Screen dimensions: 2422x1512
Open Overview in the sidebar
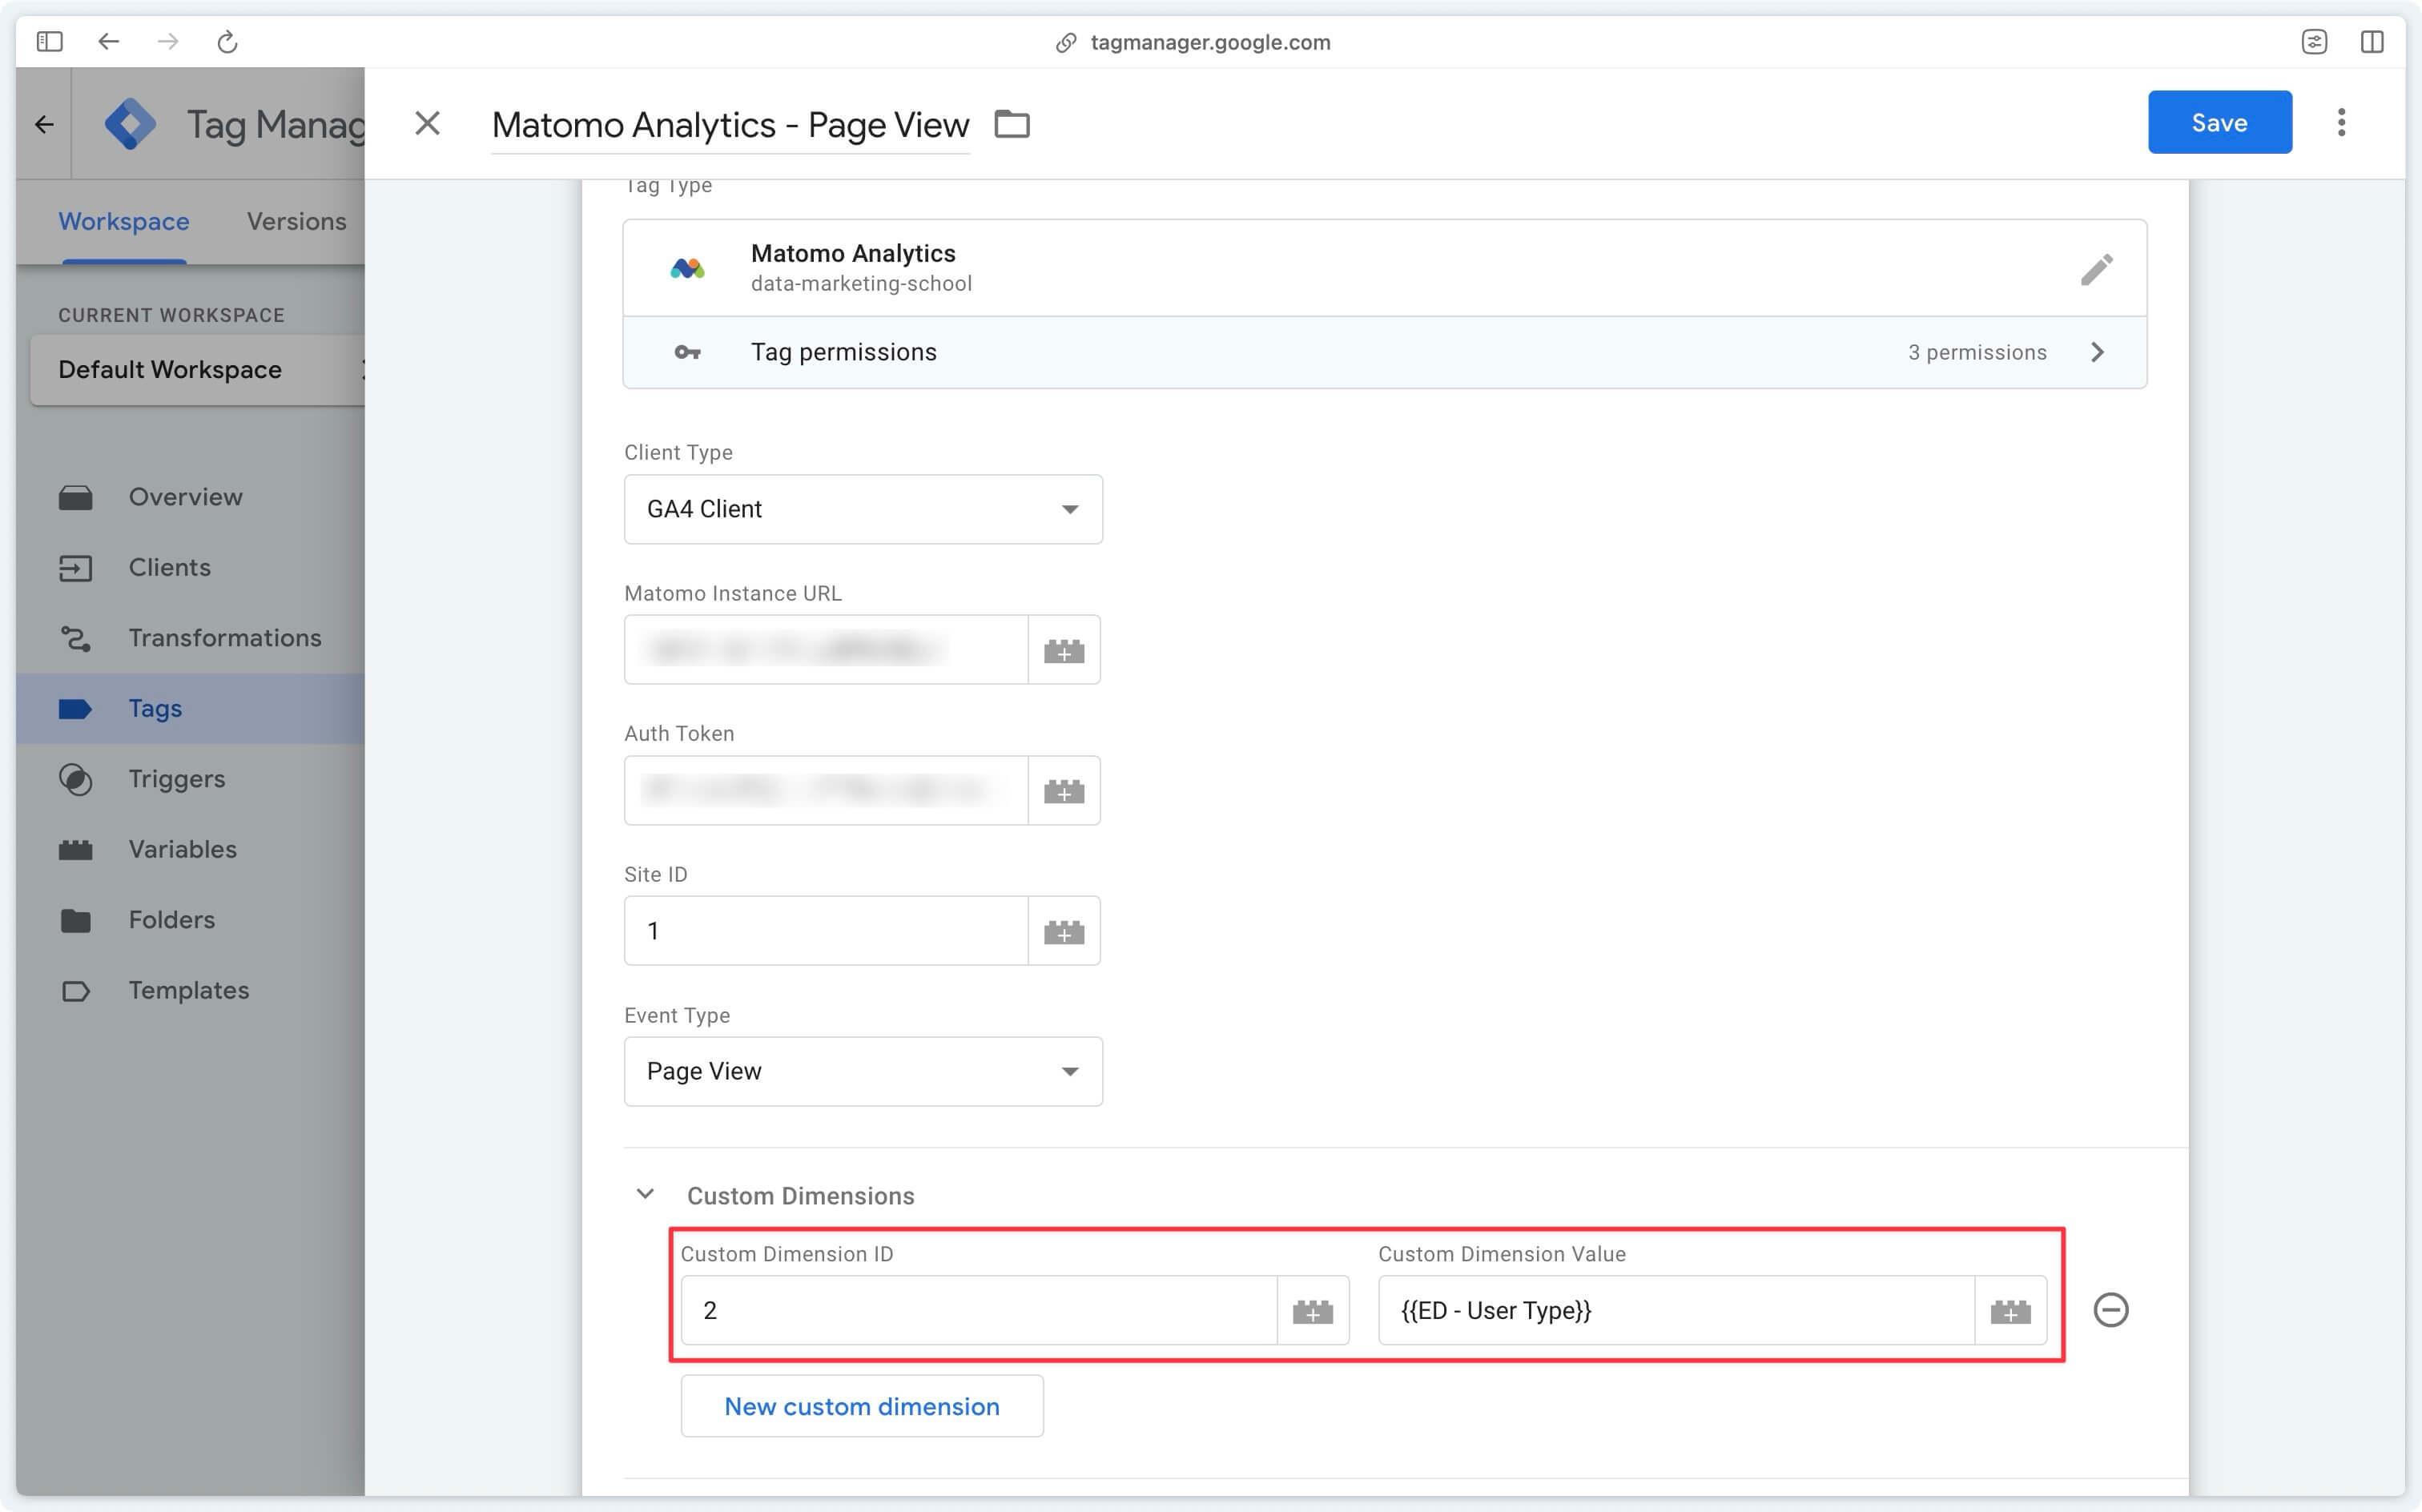[190, 497]
